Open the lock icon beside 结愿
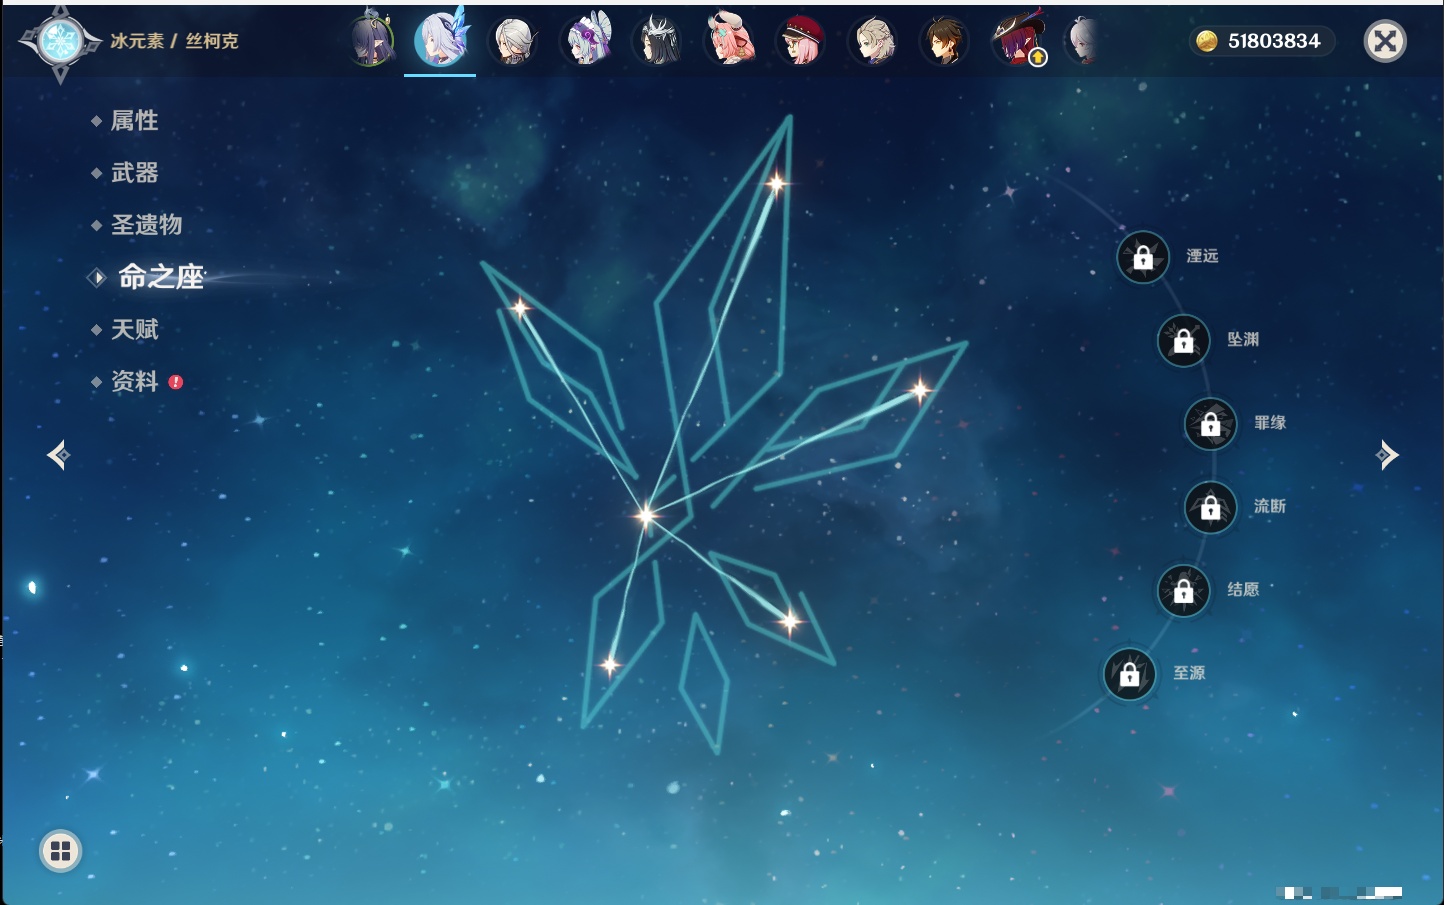1444x905 pixels. coord(1183,591)
